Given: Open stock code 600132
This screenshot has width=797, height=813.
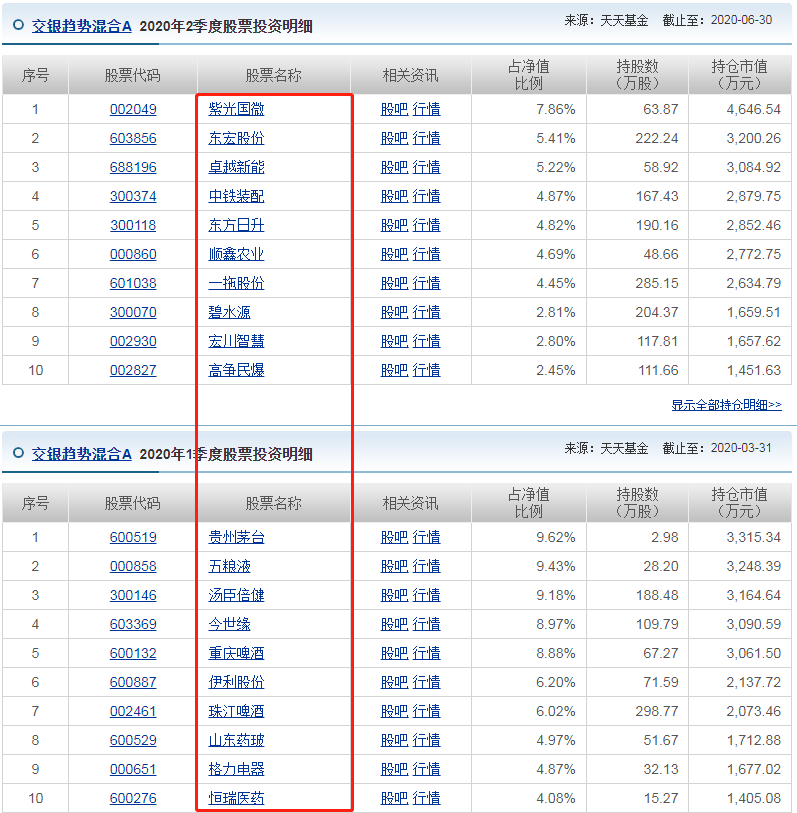Looking at the screenshot, I should point(133,653).
